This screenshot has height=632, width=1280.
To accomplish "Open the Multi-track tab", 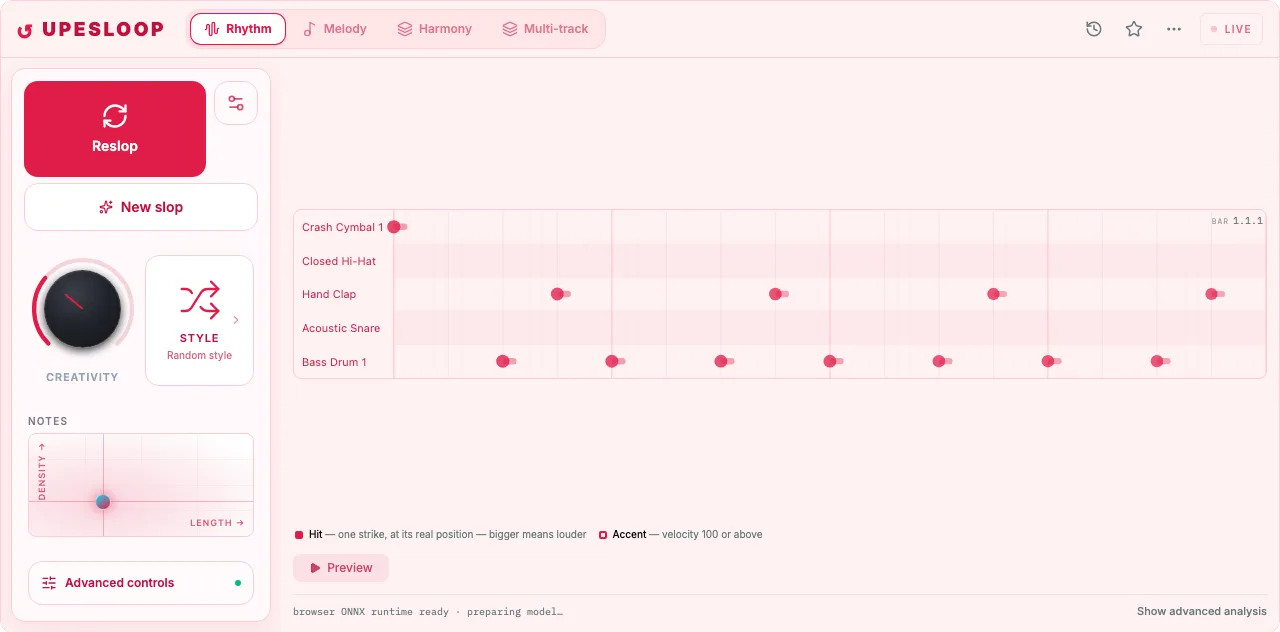I will click(x=545, y=29).
